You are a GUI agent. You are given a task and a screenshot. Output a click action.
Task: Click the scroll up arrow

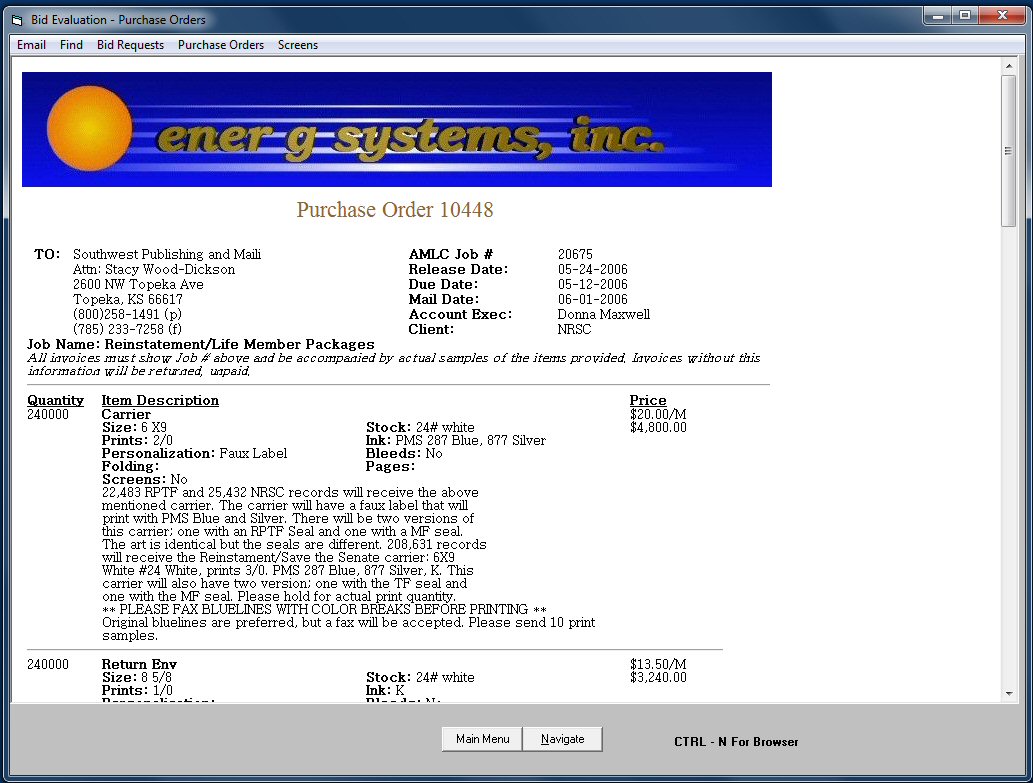click(x=1009, y=66)
